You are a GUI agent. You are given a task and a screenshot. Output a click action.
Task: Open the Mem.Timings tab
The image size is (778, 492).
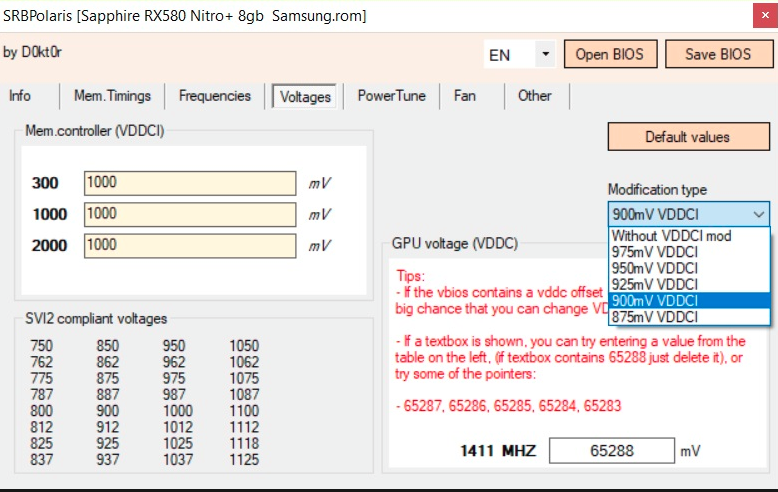click(112, 96)
